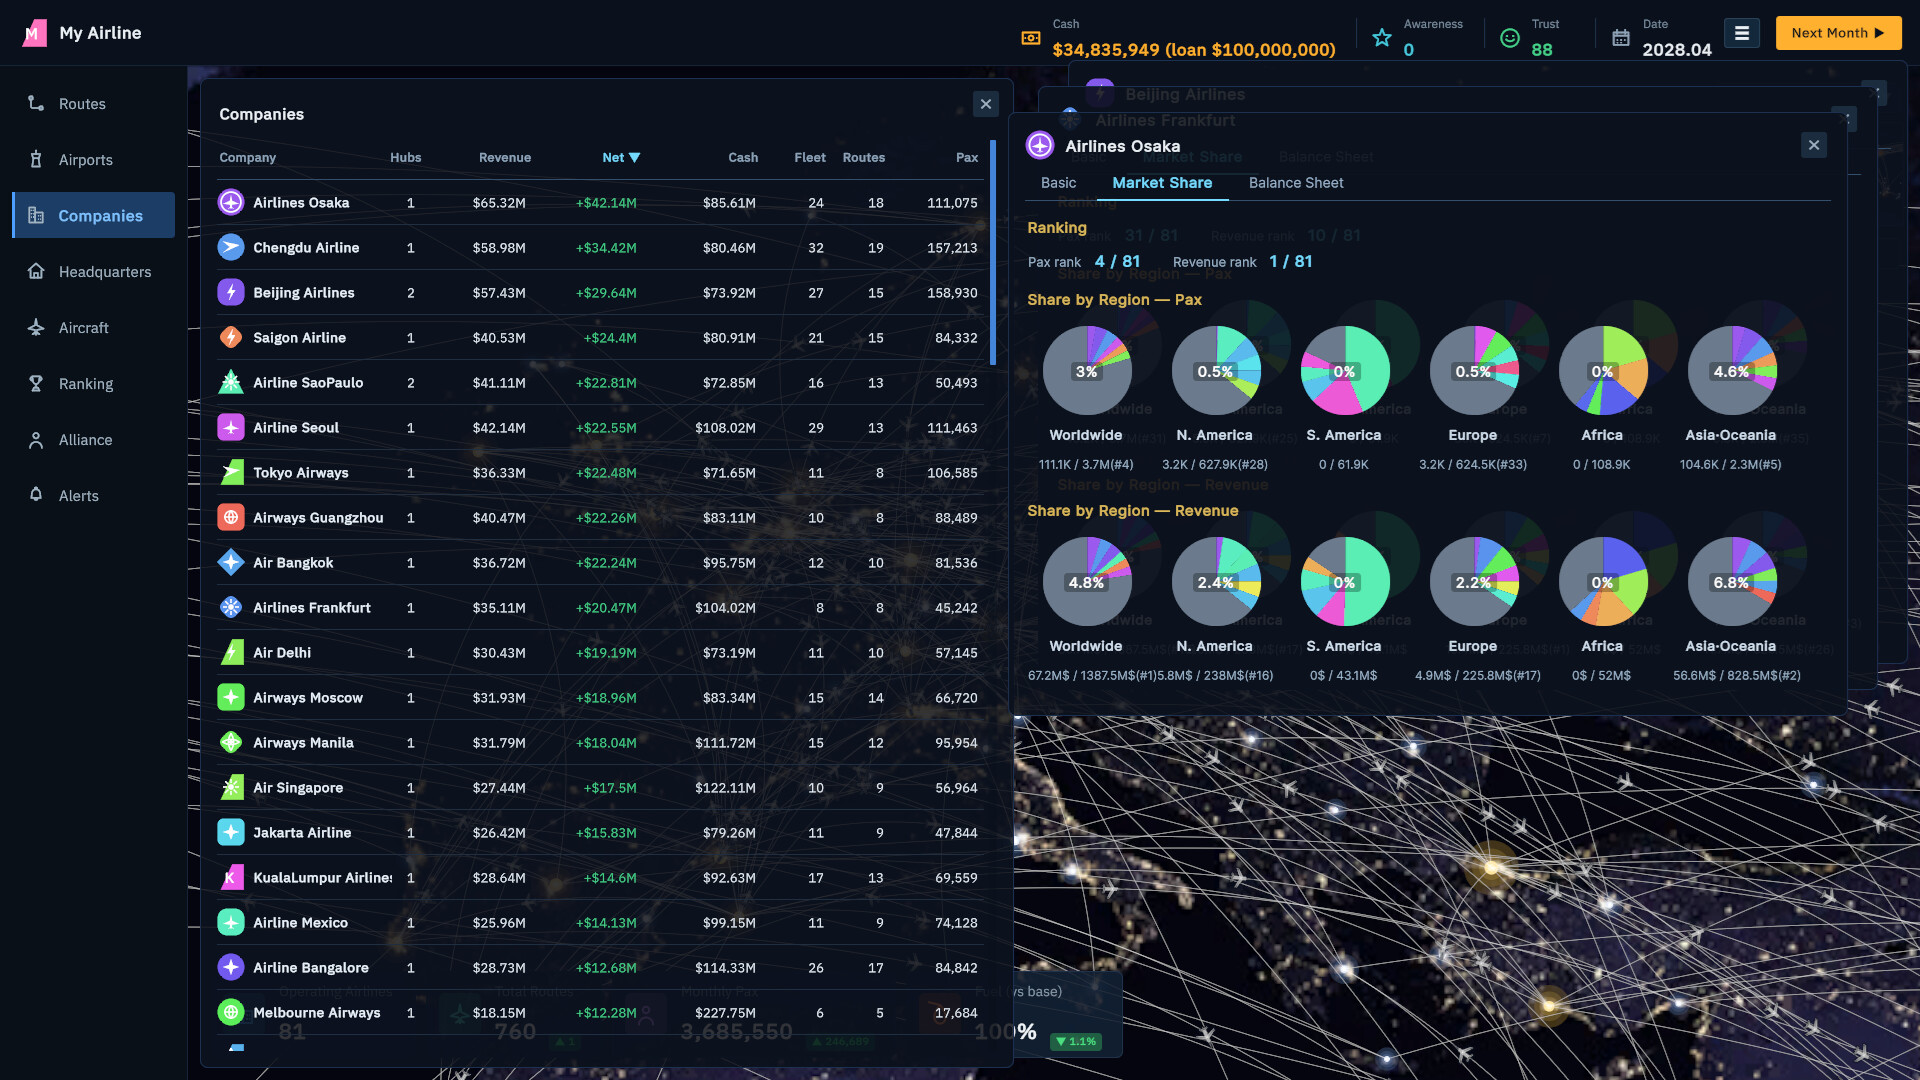Open the Aircraft plane icon
This screenshot has width=1920, height=1080.
36,327
